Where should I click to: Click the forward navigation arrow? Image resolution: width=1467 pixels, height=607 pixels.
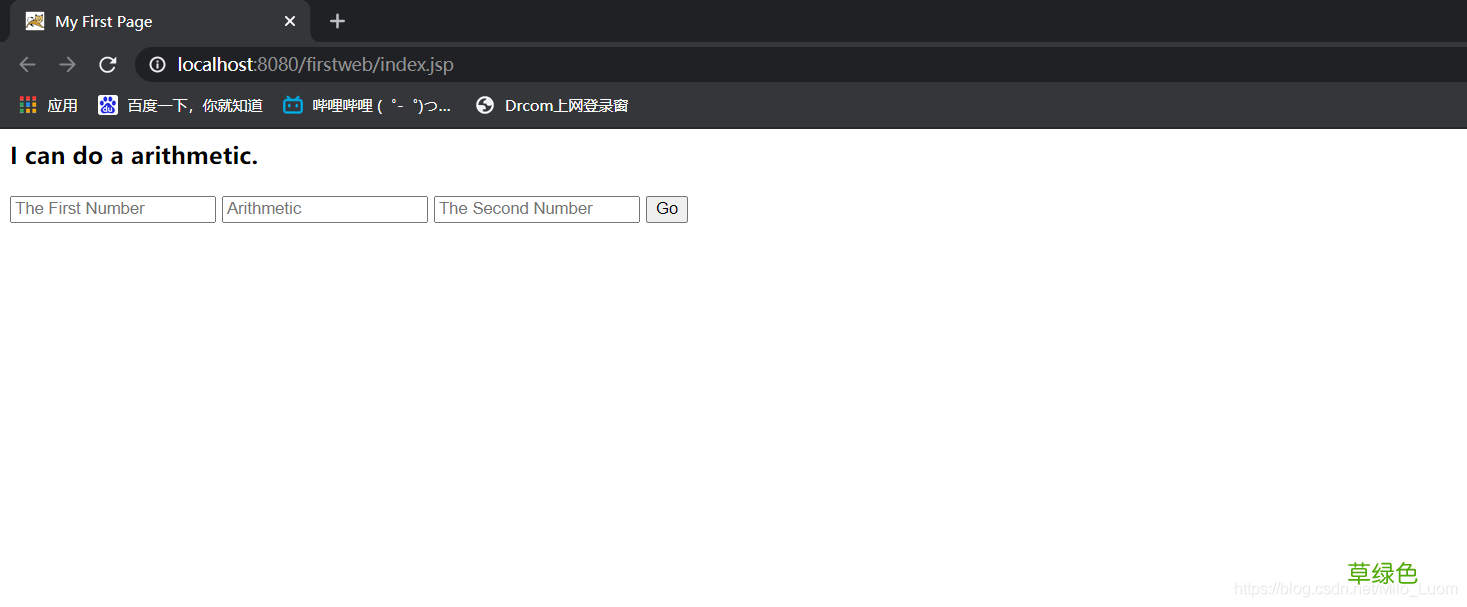[67, 65]
